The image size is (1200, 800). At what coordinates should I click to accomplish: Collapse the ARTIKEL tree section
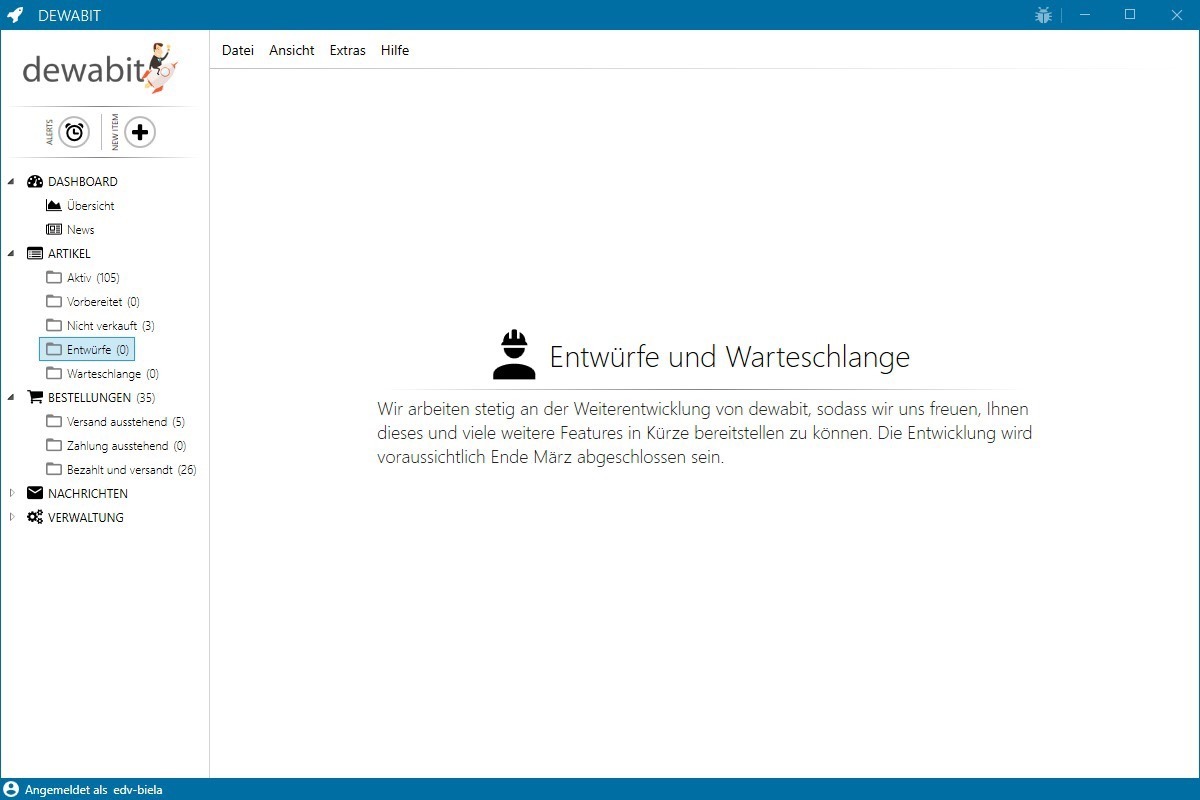[11, 254]
